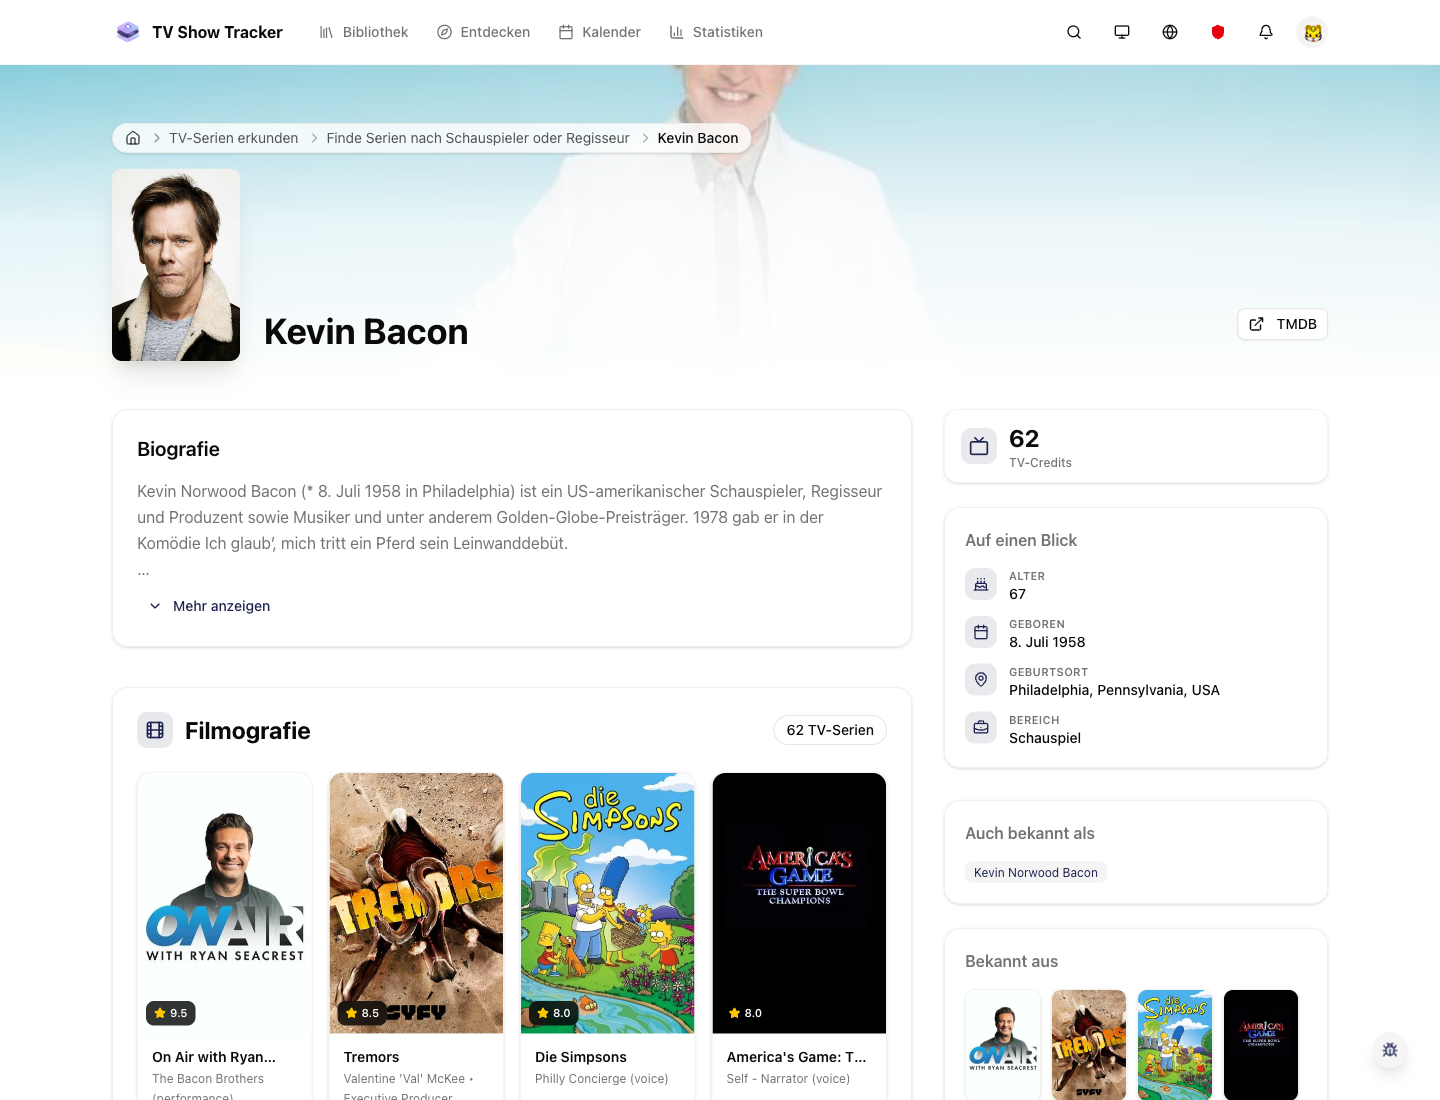Click the Finde Serien nach Schauspieler breadcrumb
Viewport: 1440px width, 1100px height.
point(477,138)
